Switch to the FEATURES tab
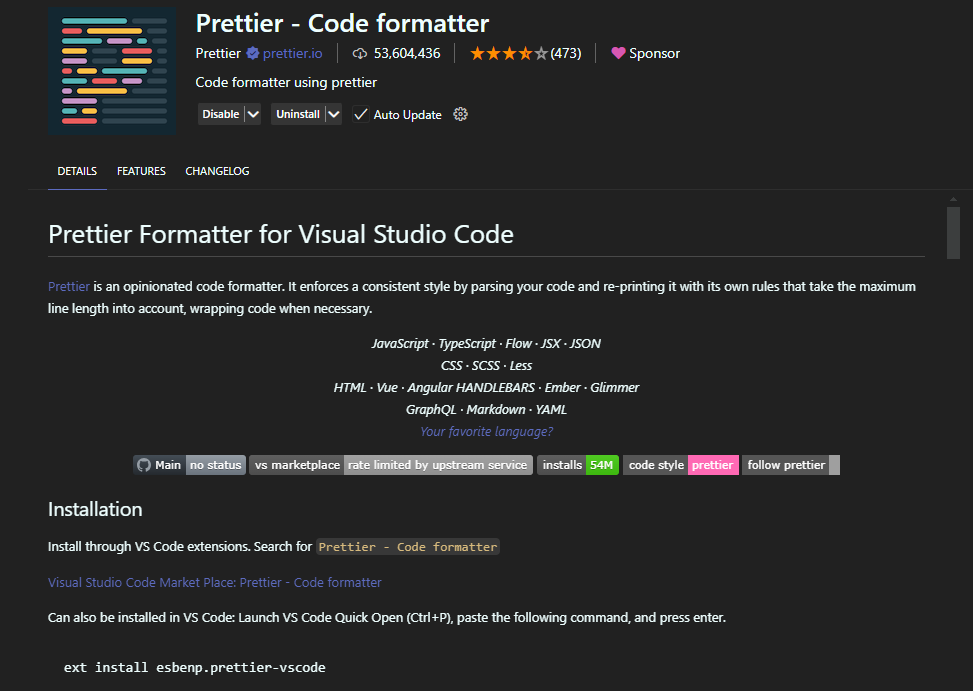This screenshot has width=973, height=691. 141,171
